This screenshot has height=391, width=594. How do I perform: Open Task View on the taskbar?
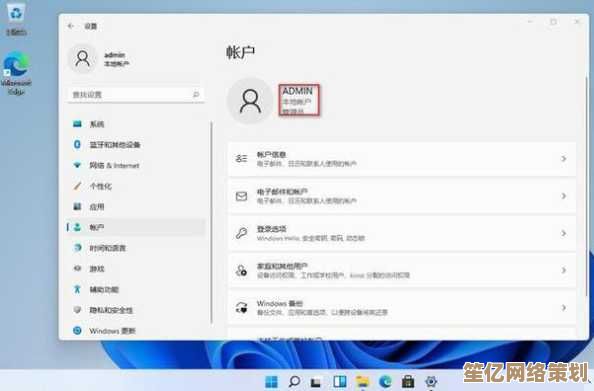(316, 382)
